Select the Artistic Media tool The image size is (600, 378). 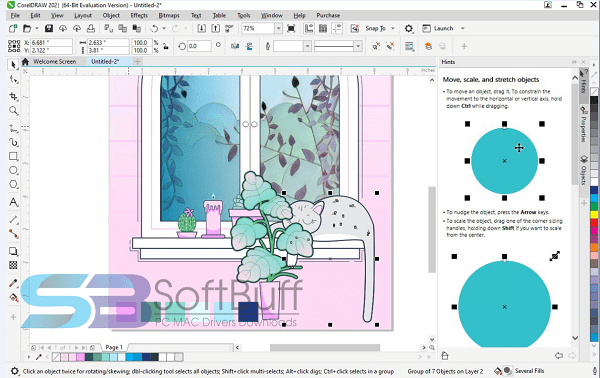click(x=13, y=142)
